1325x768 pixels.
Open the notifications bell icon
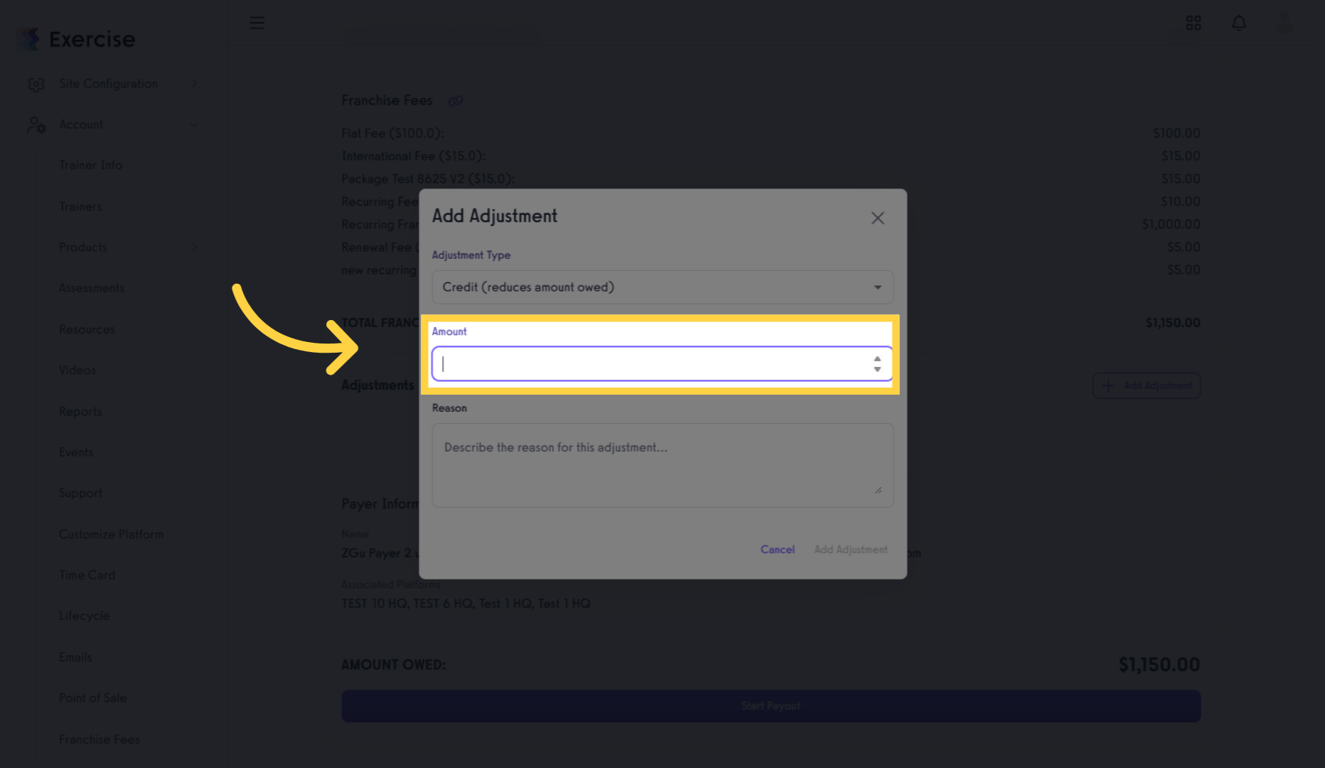(x=1239, y=22)
